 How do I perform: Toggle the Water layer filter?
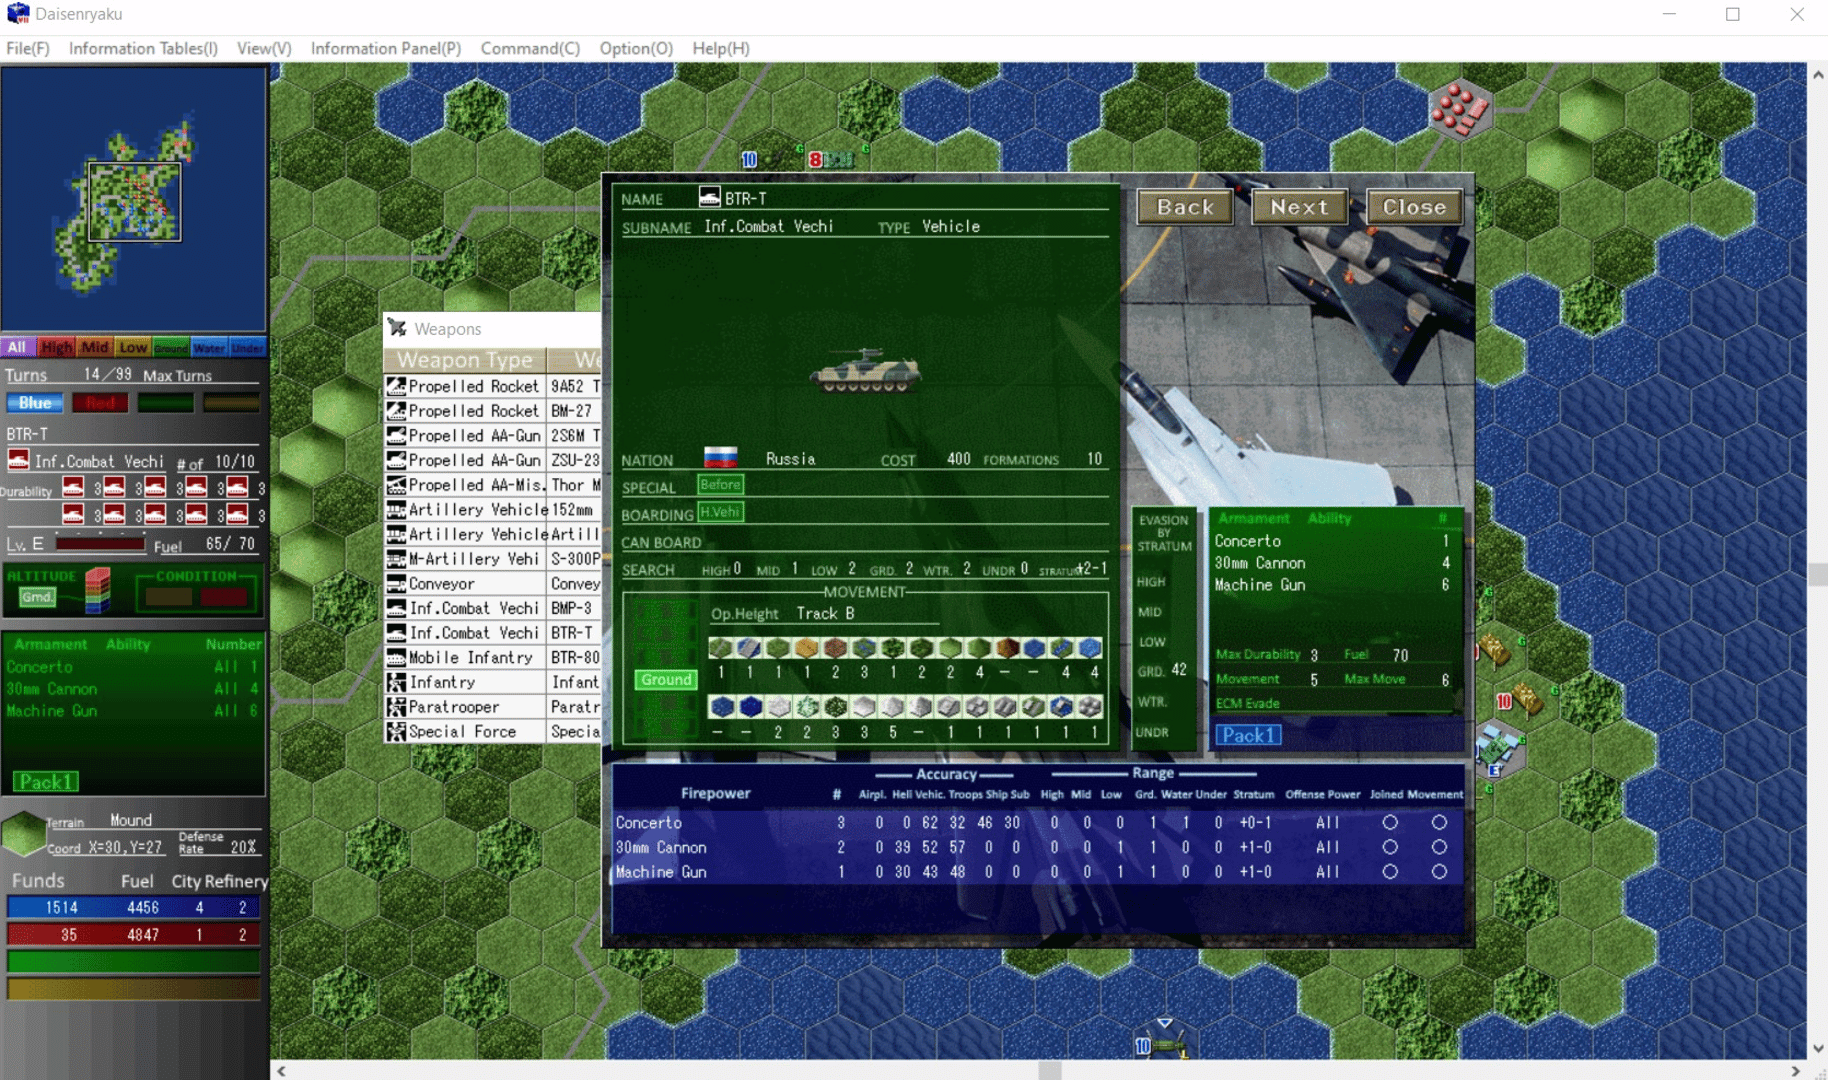click(209, 347)
